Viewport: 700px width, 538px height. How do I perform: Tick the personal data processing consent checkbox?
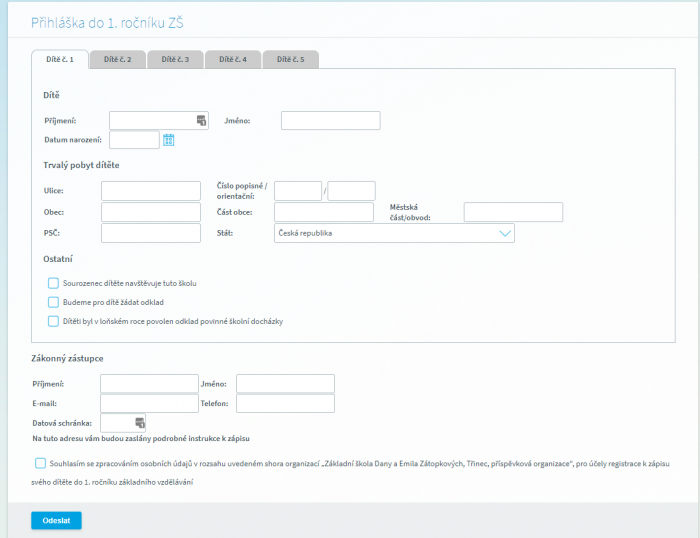[40, 463]
